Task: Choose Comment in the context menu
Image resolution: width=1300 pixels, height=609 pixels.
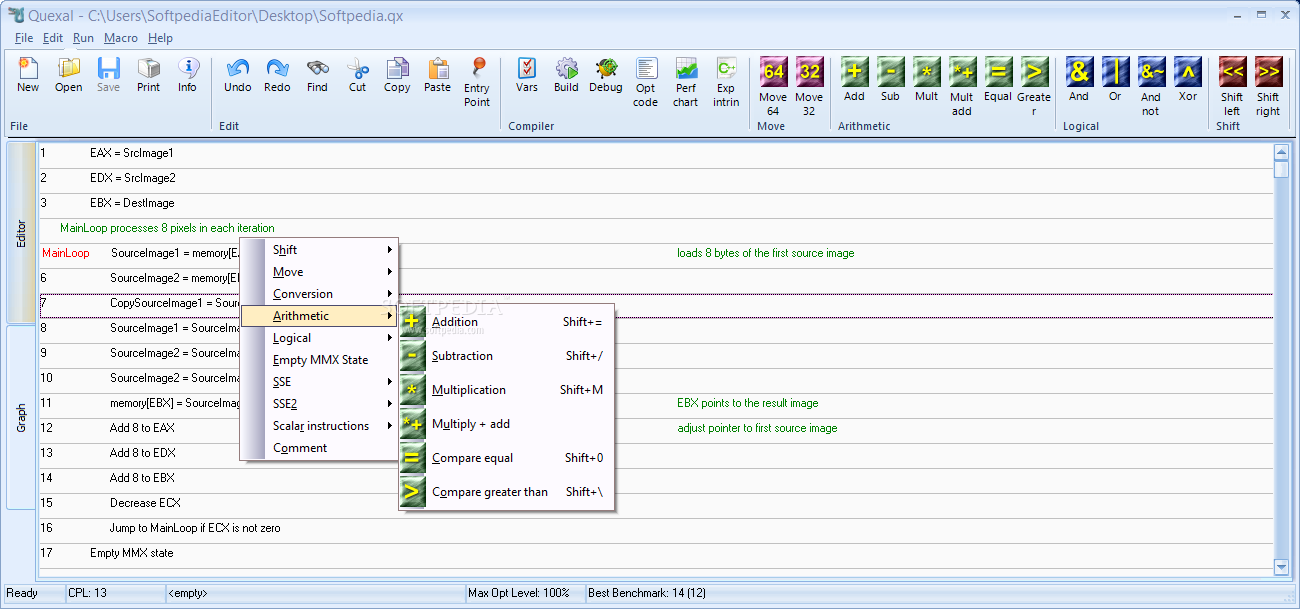Action: pos(320,448)
